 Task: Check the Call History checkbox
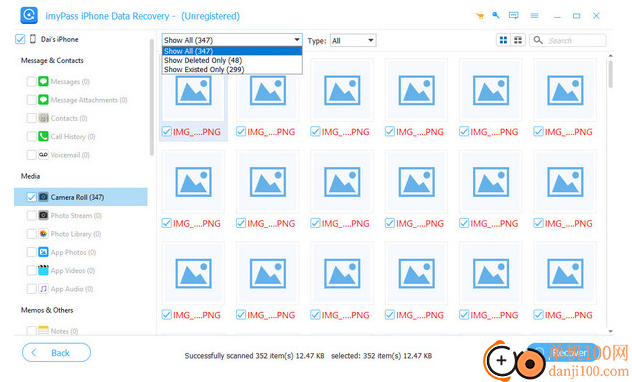[31, 136]
